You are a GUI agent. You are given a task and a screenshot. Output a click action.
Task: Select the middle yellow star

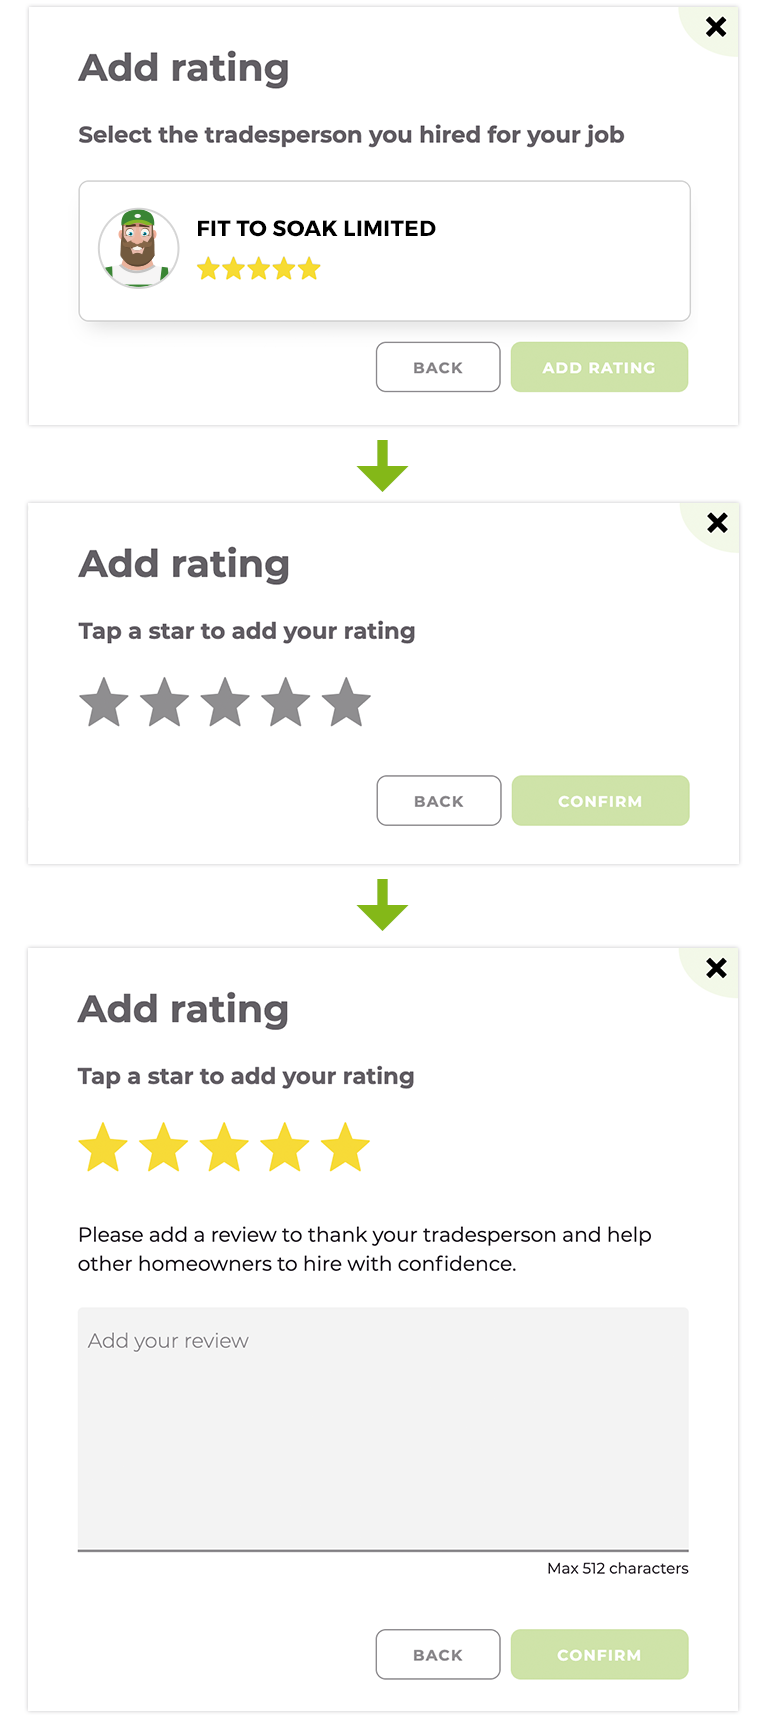point(224,1147)
